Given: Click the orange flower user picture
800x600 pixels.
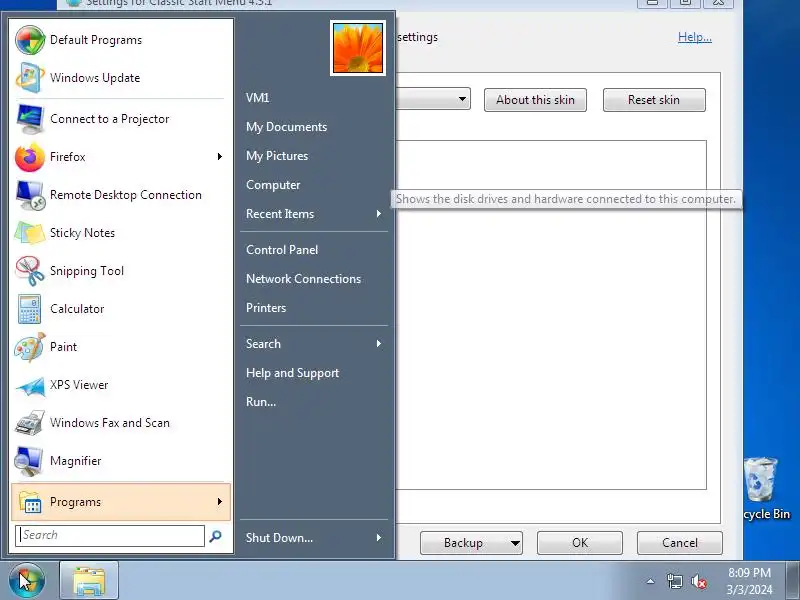Looking at the screenshot, I should tap(358, 48).
